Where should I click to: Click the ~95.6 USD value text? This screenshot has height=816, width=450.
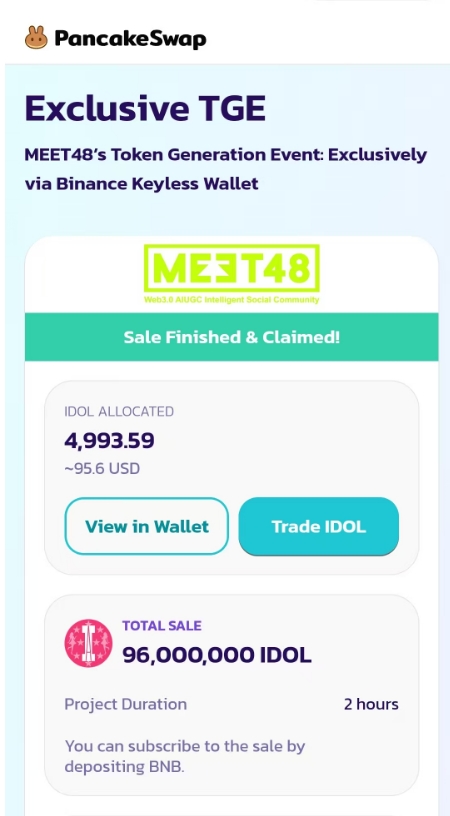tap(102, 468)
